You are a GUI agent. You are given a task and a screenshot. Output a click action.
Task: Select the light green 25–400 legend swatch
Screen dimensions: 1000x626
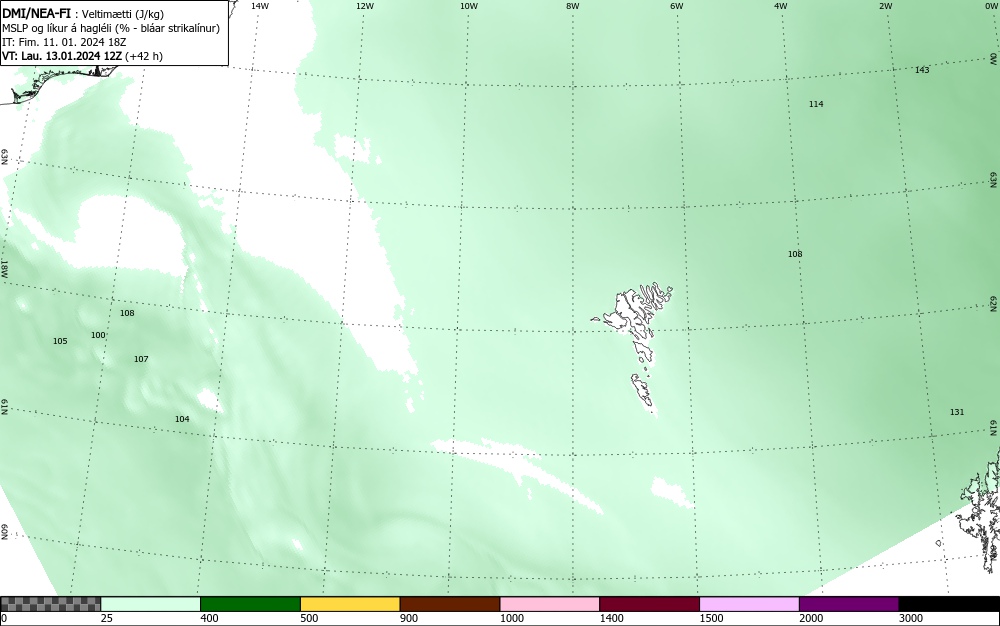tap(151, 604)
